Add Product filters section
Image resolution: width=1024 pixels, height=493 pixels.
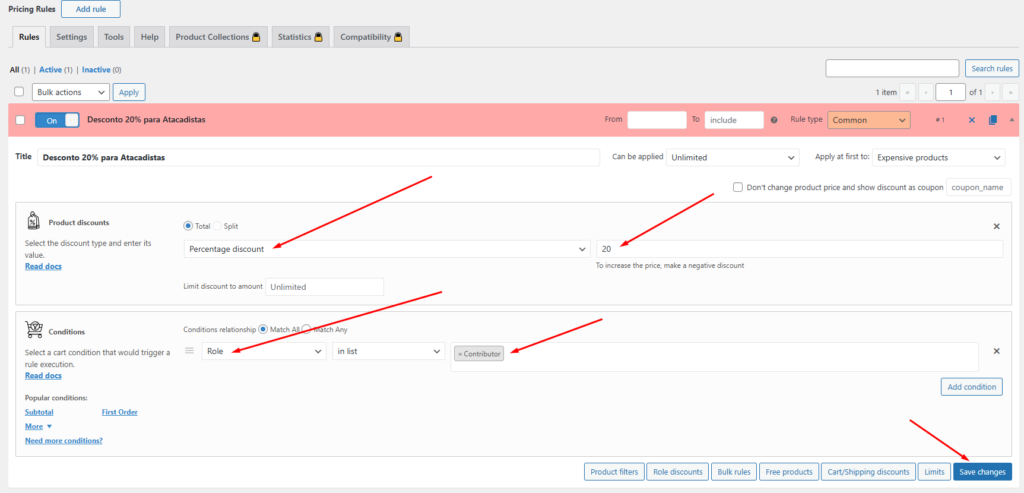[x=615, y=471]
